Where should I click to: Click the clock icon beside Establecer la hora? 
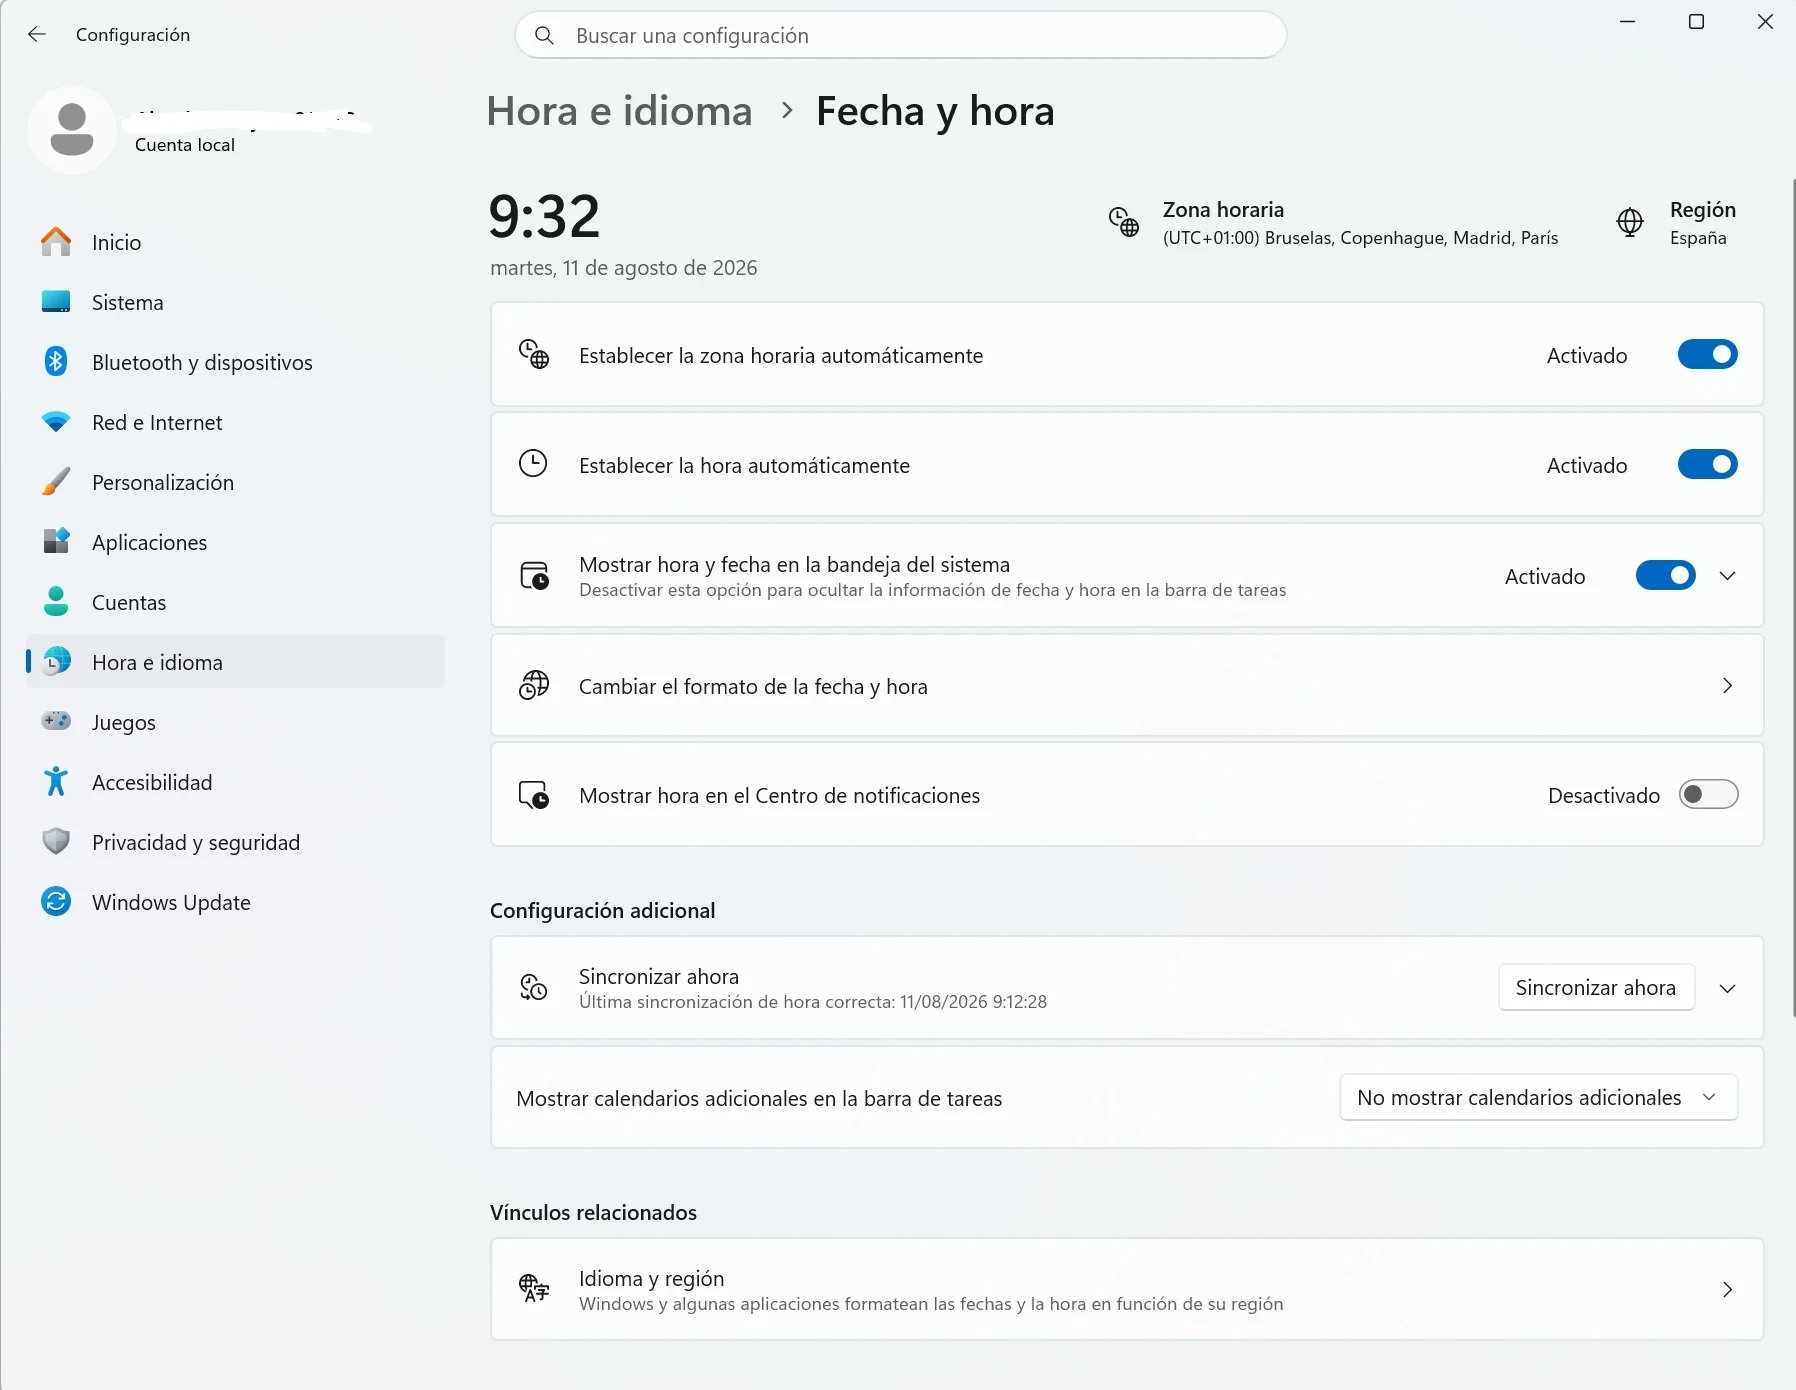click(533, 464)
